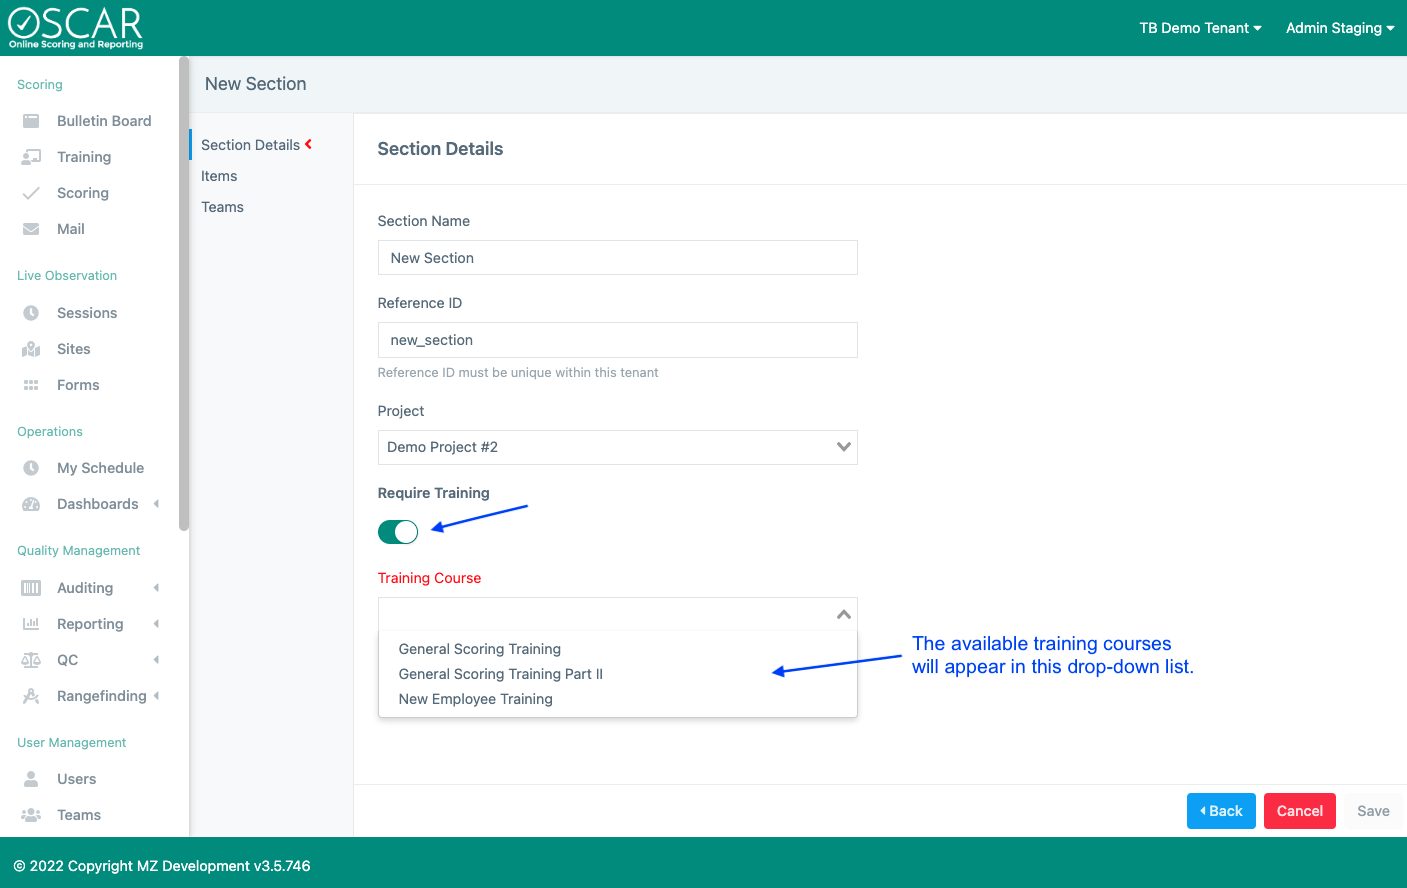Click the Reference ID input field

tap(617, 340)
